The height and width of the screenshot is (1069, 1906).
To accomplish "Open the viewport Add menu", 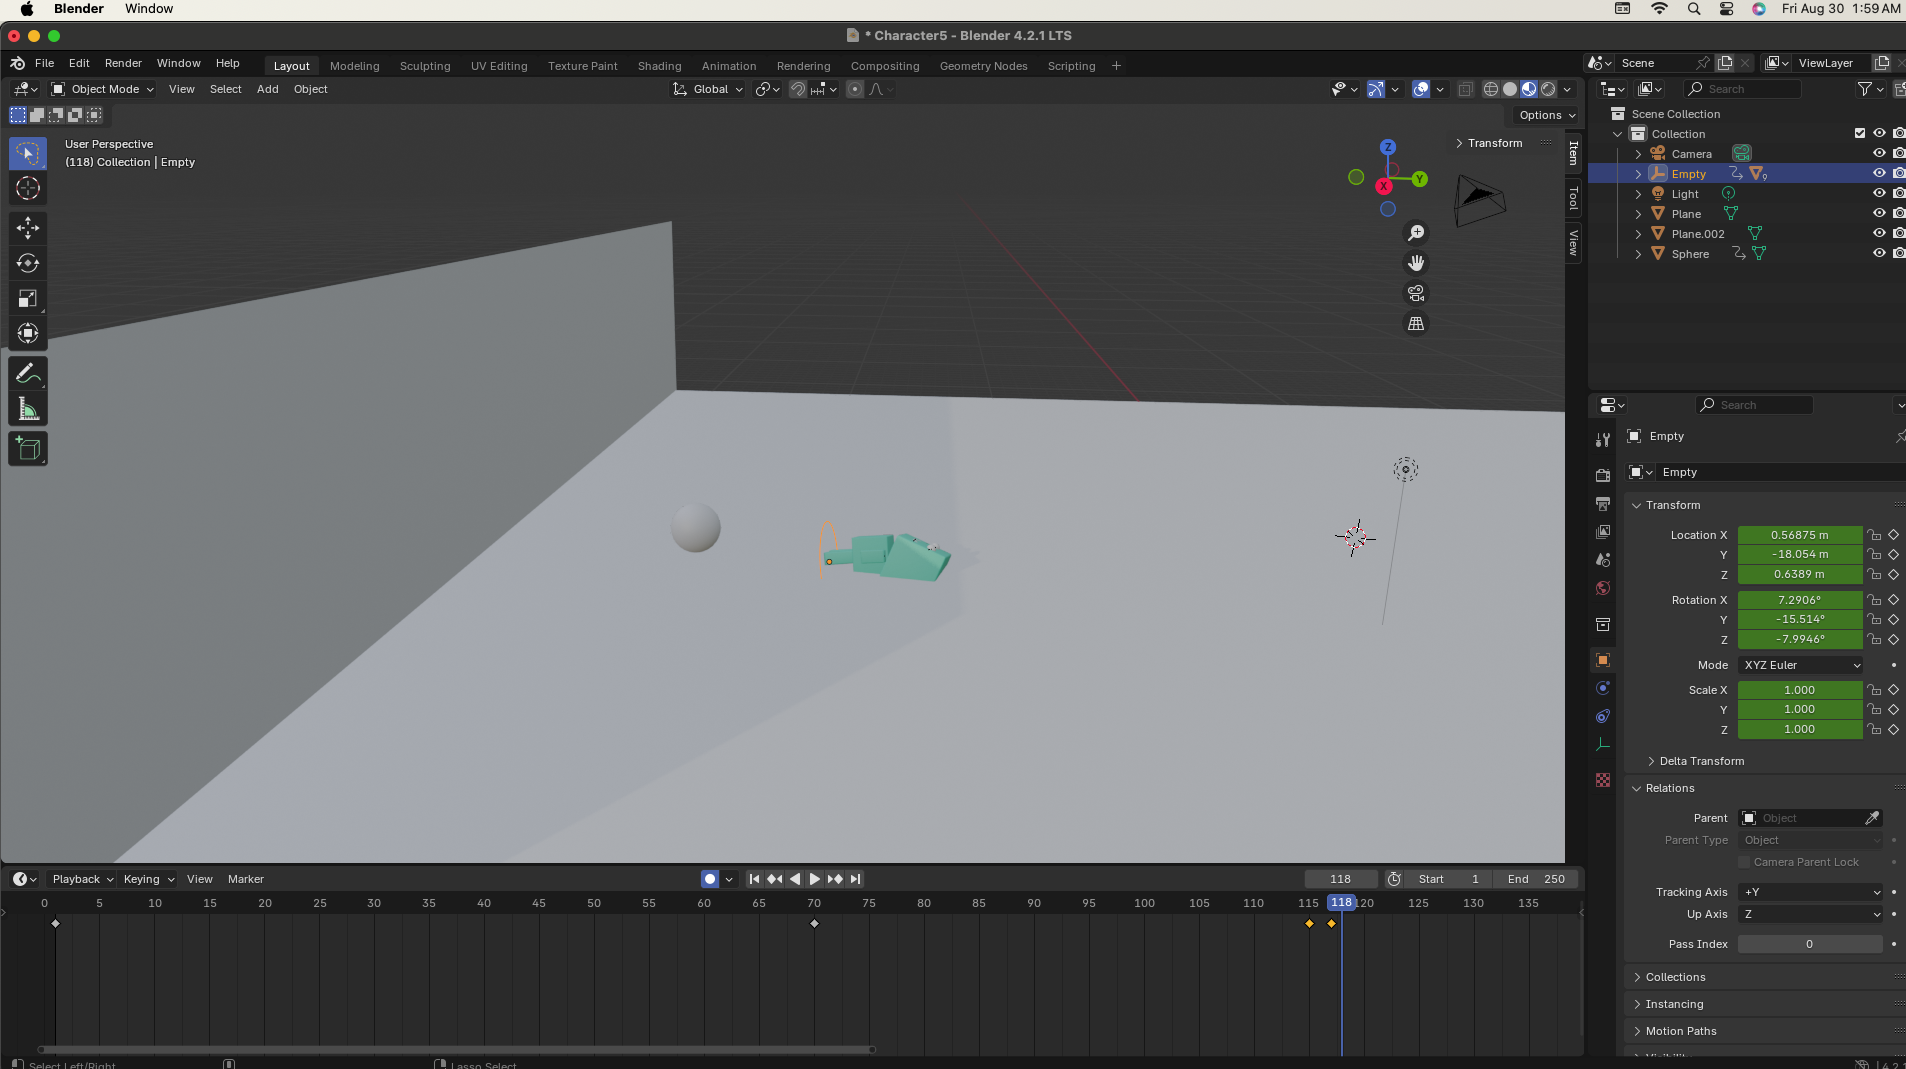I will click(x=267, y=89).
